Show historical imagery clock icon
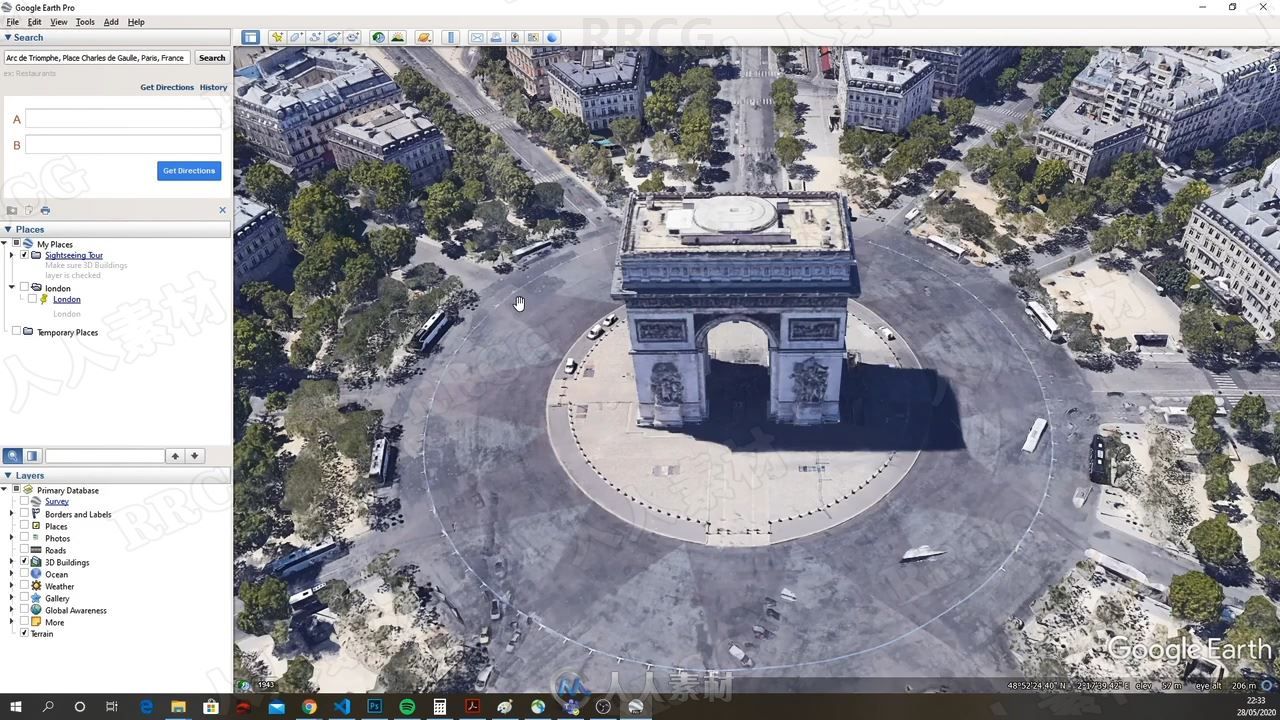1280x720 pixels. point(378,37)
